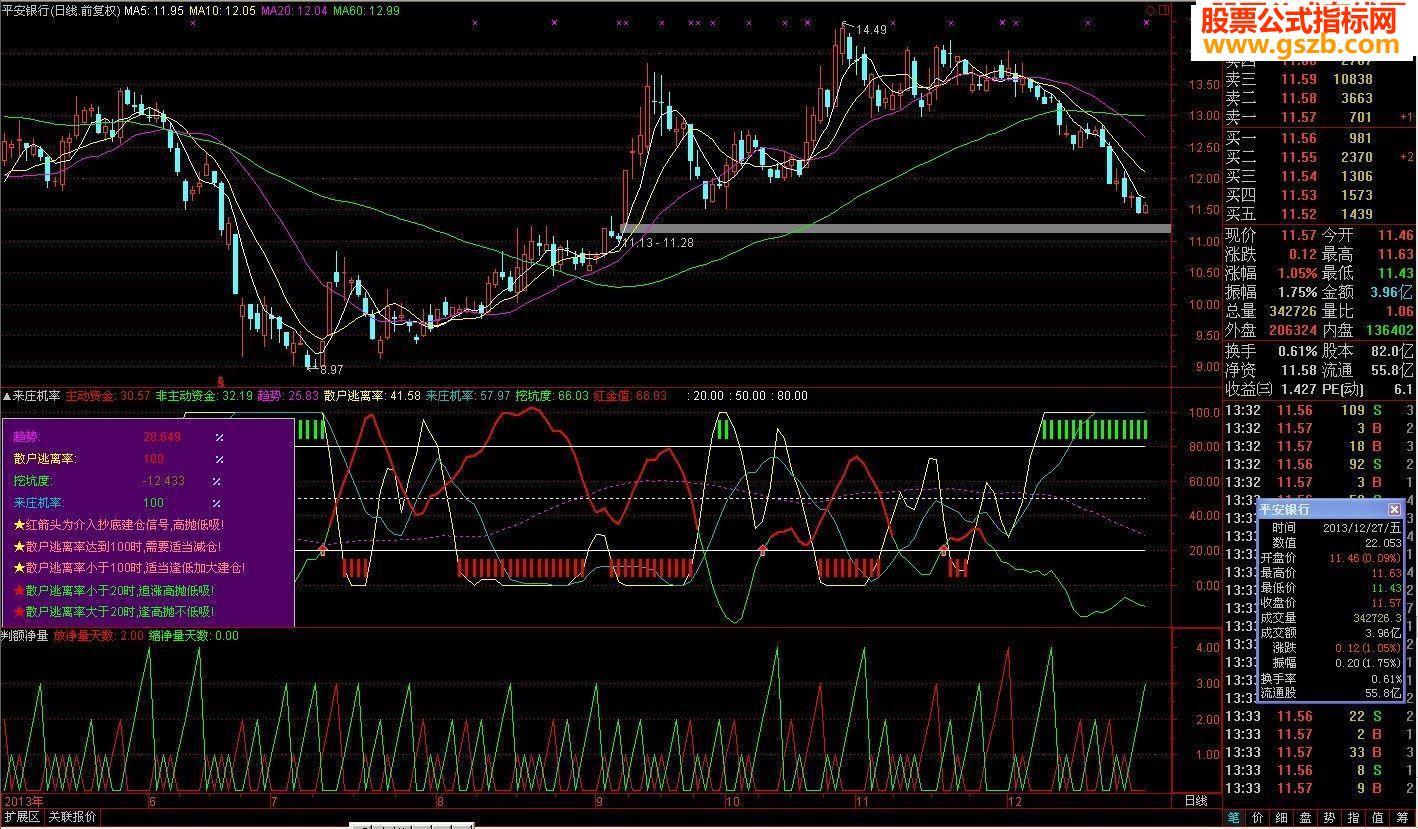Click the 买一 bid price 11.56
This screenshot has height=829, width=1418.
coord(1300,138)
